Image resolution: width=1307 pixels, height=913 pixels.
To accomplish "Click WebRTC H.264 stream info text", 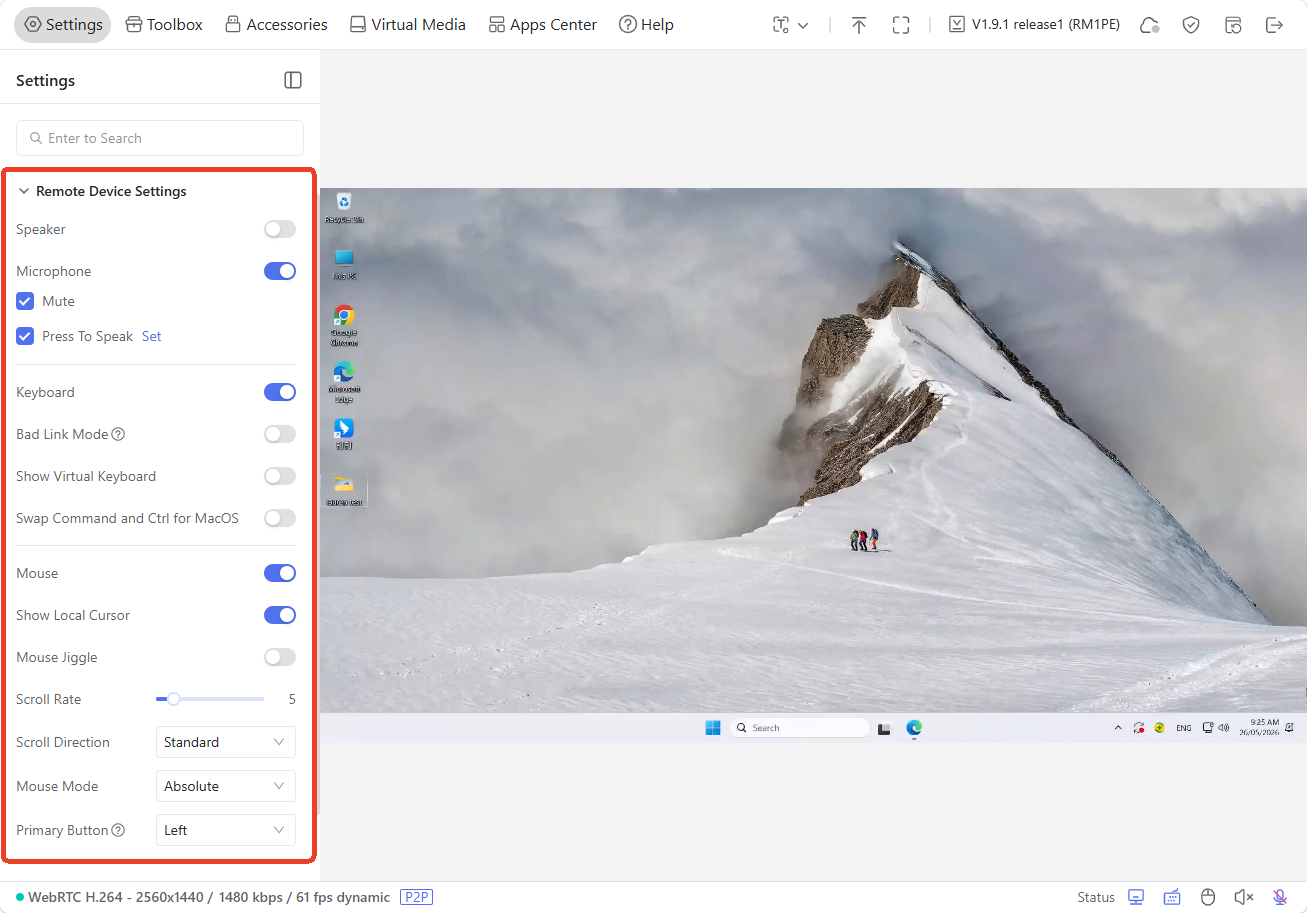I will 209,897.
